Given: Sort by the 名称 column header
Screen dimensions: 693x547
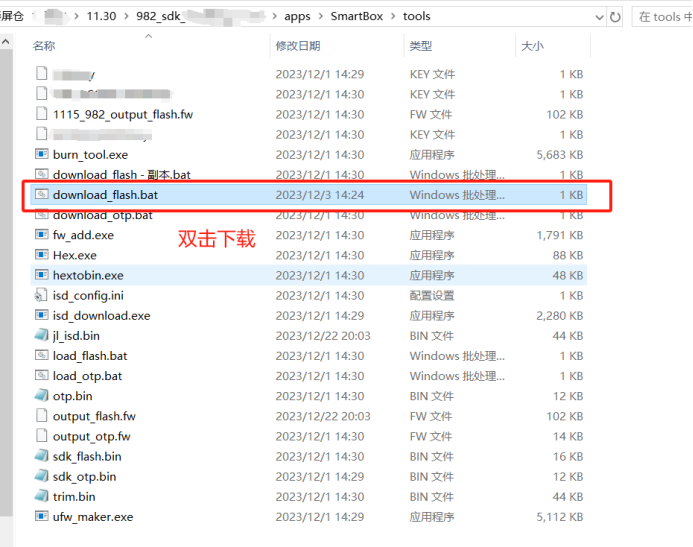Looking at the screenshot, I should coord(44,46).
